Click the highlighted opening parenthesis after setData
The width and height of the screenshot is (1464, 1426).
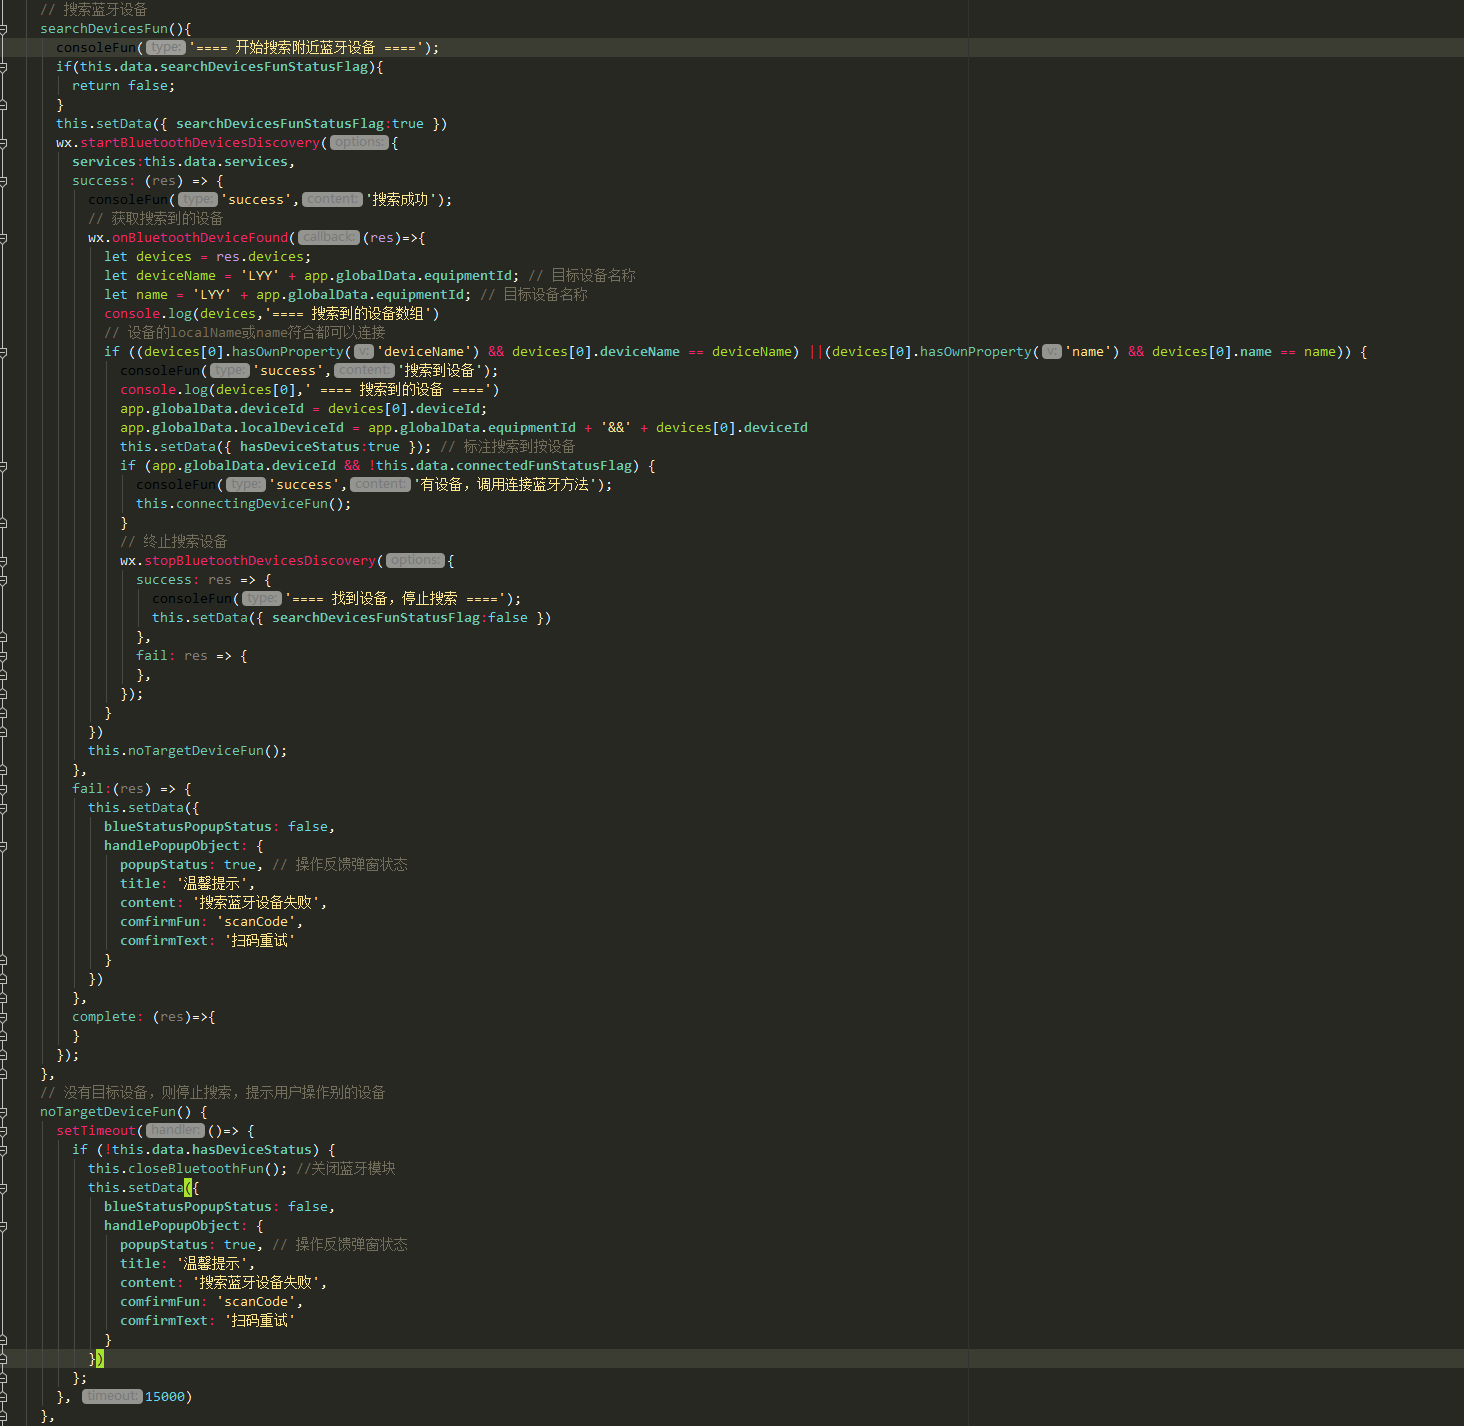click(x=188, y=1188)
